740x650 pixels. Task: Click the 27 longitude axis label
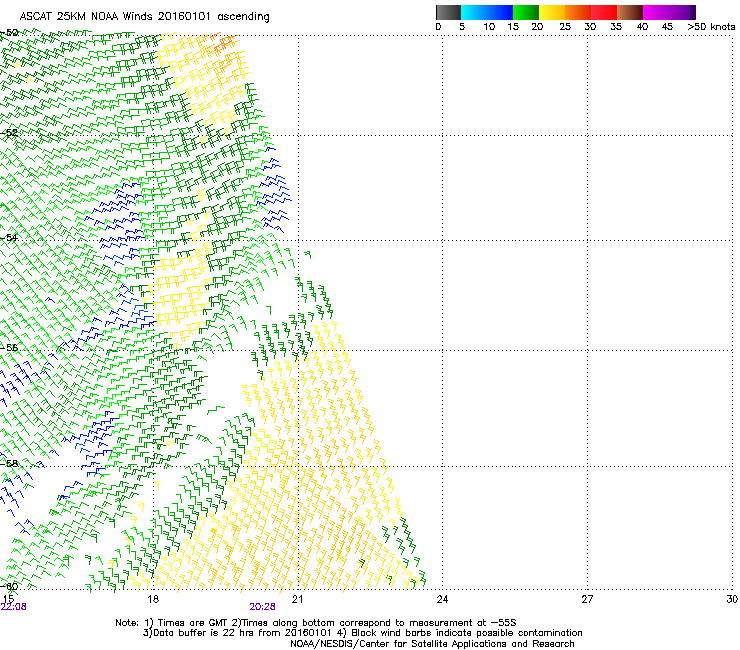pos(587,599)
